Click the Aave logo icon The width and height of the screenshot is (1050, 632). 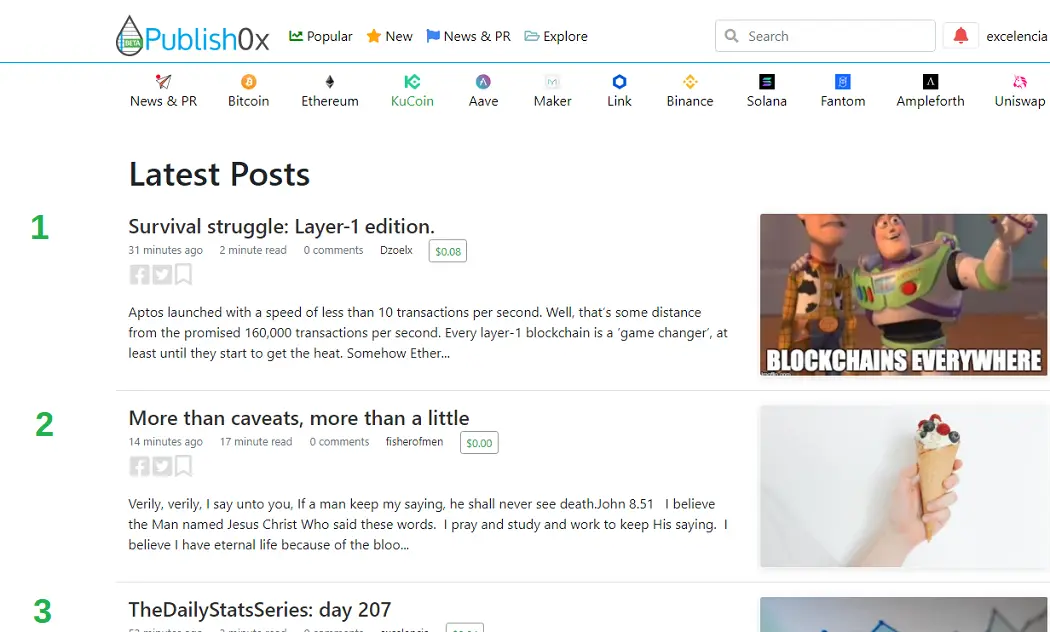[483, 82]
